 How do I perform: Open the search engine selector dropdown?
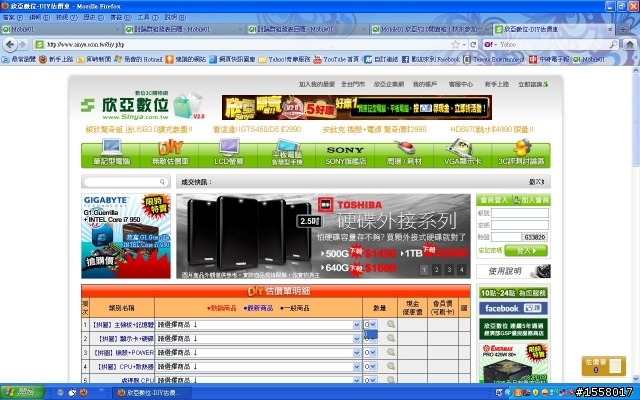(x=489, y=44)
